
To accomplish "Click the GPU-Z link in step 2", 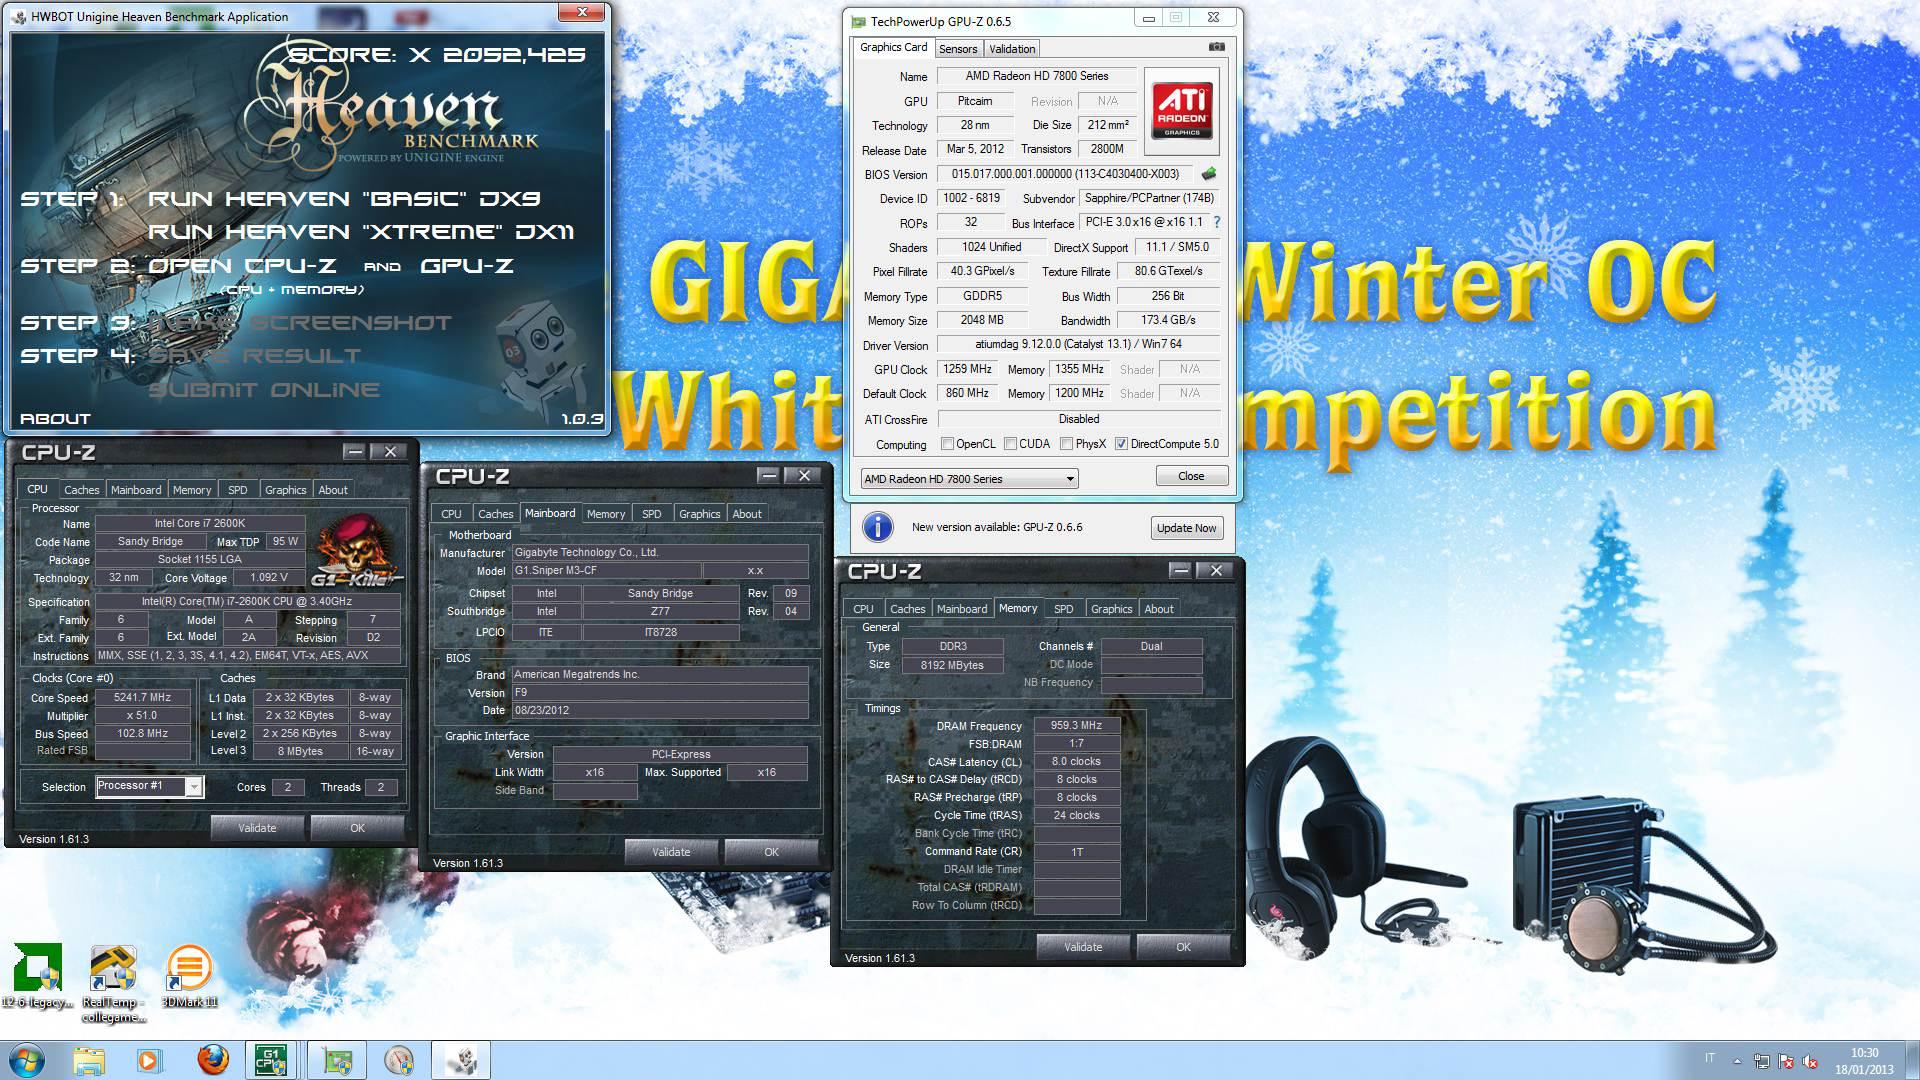I will coord(467,265).
